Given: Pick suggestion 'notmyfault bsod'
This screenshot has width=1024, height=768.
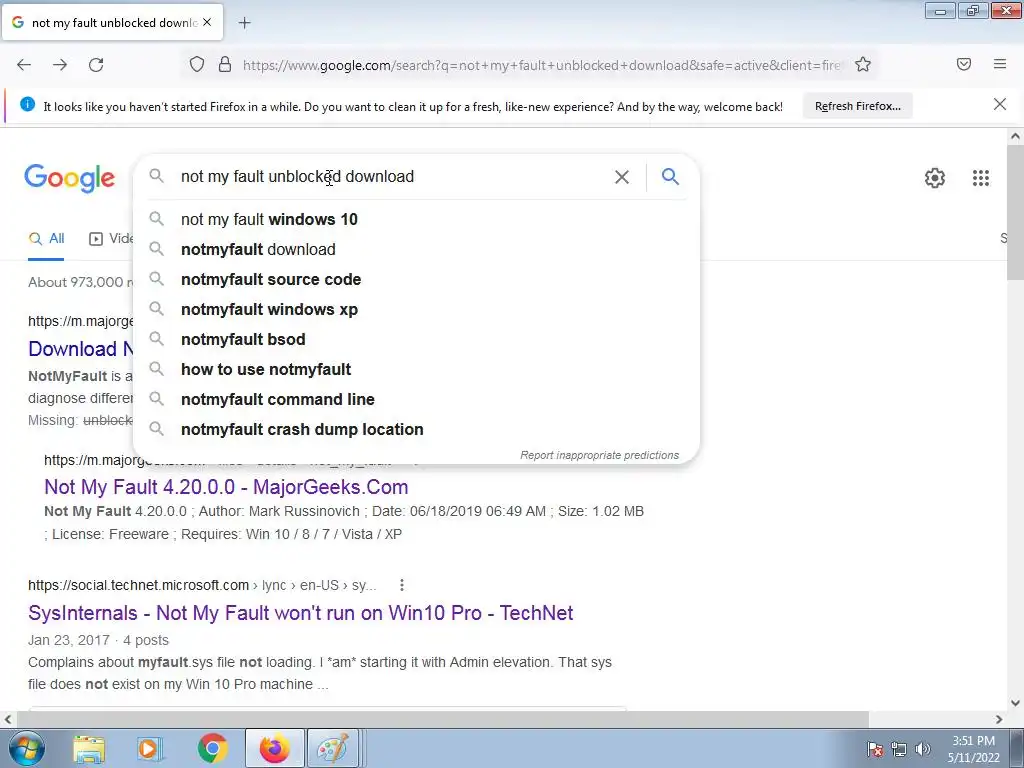Looking at the screenshot, I should click(x=416, y=340).
